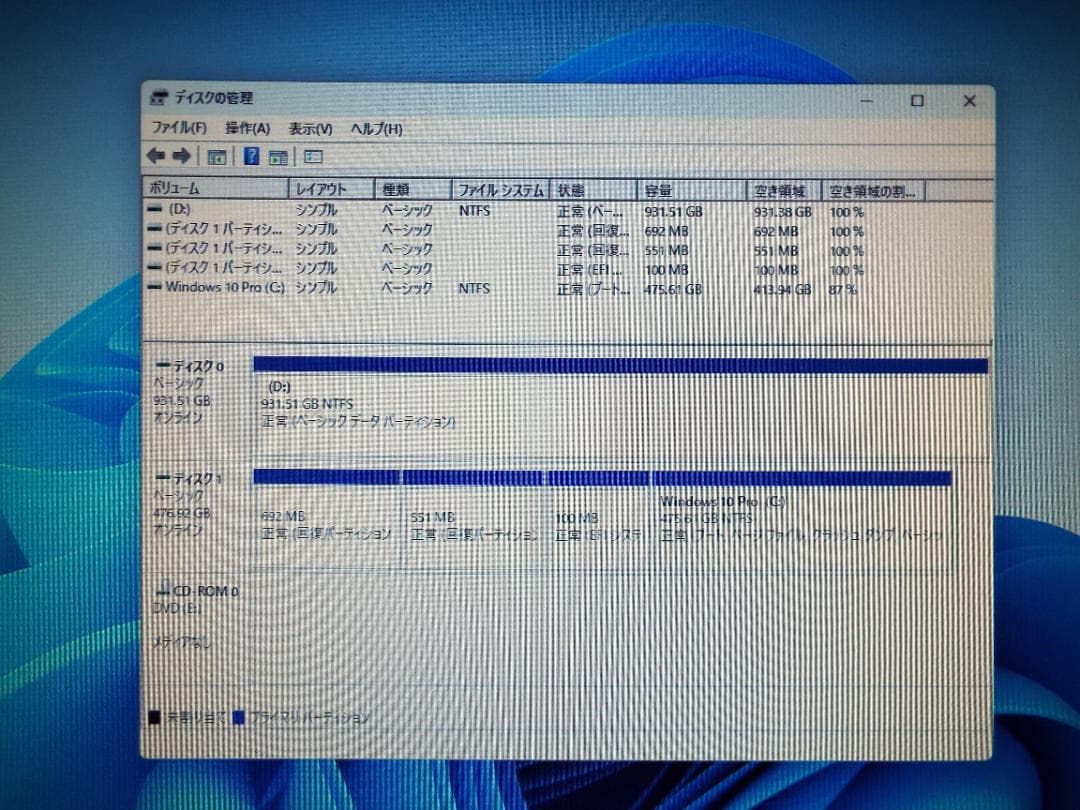Click the プライマリ パーティション legend swatch
This screenshot has width=1080, height=810.
click(239, 716)
